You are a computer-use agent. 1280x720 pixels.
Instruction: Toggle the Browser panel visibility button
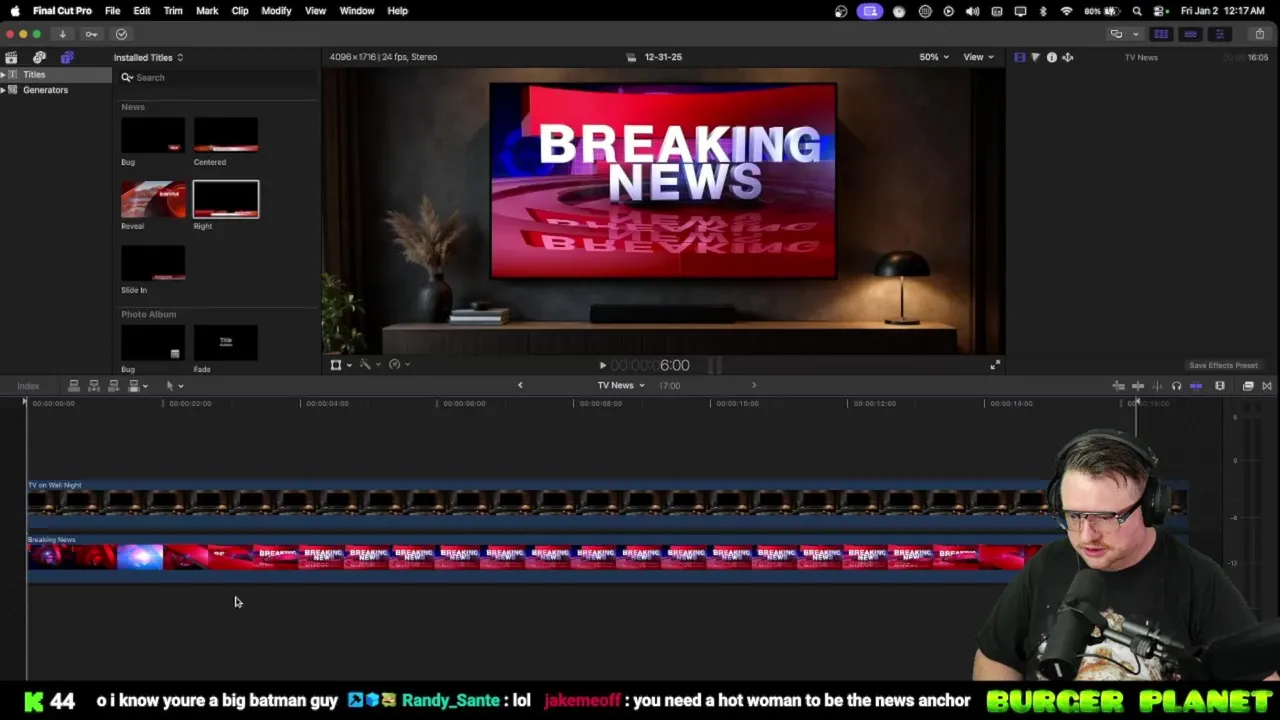1161,34
